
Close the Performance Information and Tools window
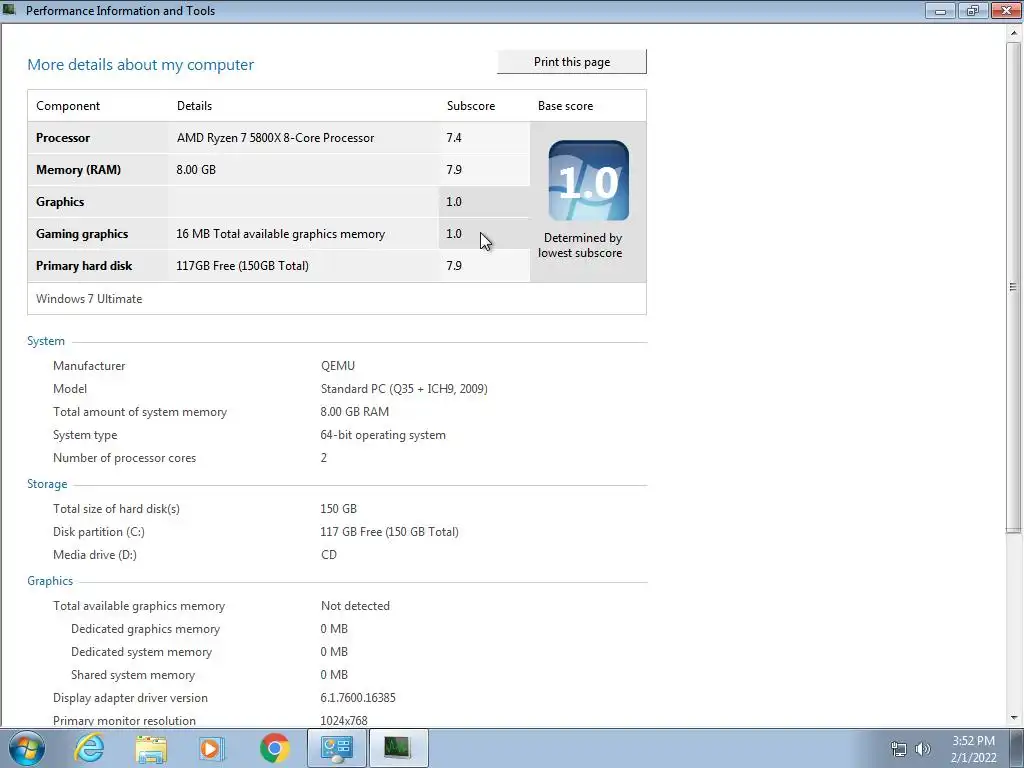click(x=1005, y=10)
